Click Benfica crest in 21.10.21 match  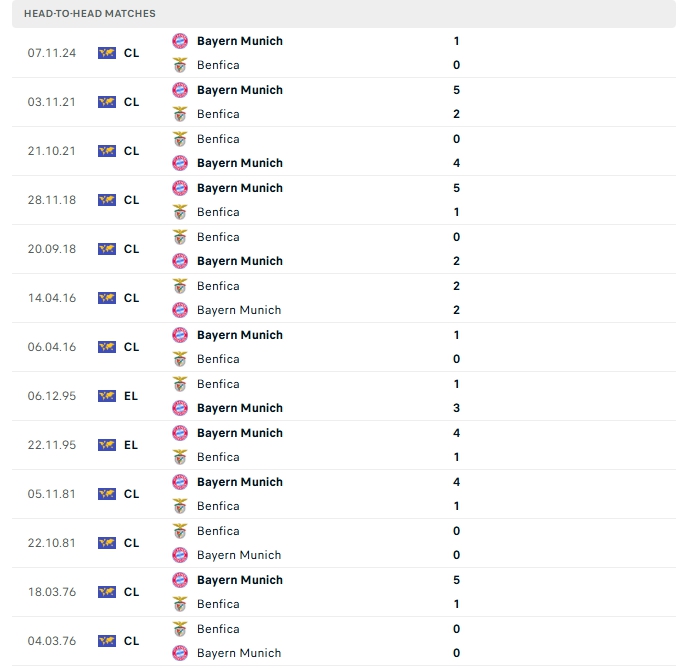pyautogui.click(x=180, y=139)
